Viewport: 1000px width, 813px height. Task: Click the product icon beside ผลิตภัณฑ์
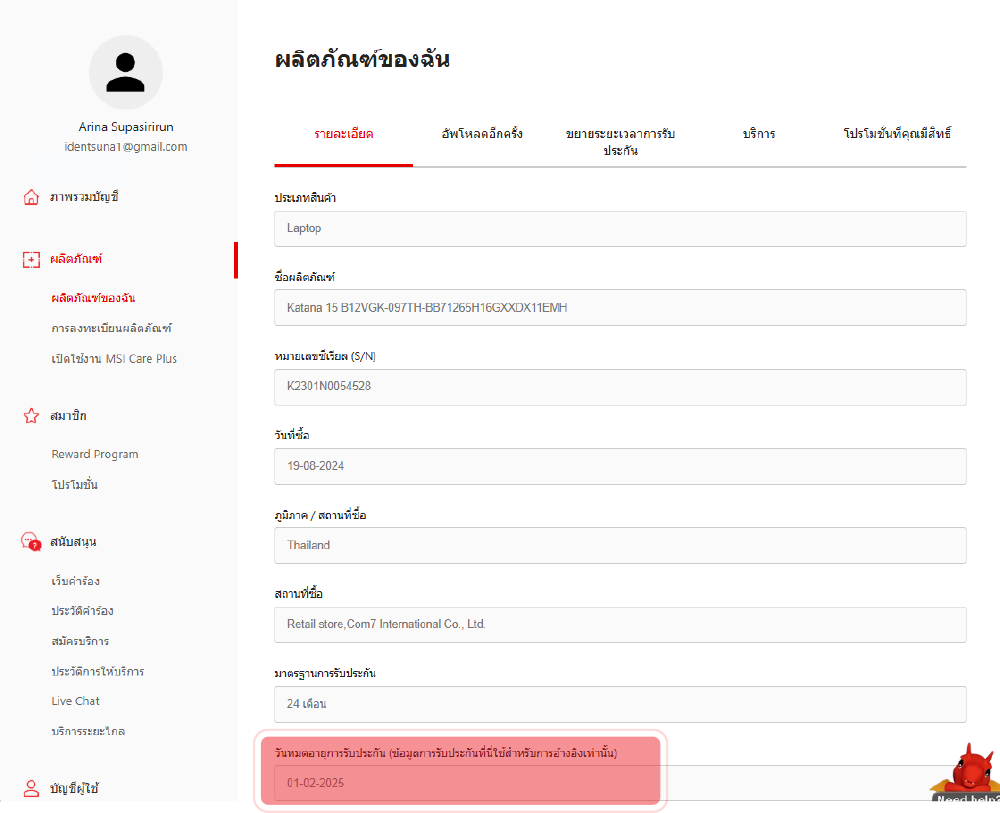click(31, 260)
